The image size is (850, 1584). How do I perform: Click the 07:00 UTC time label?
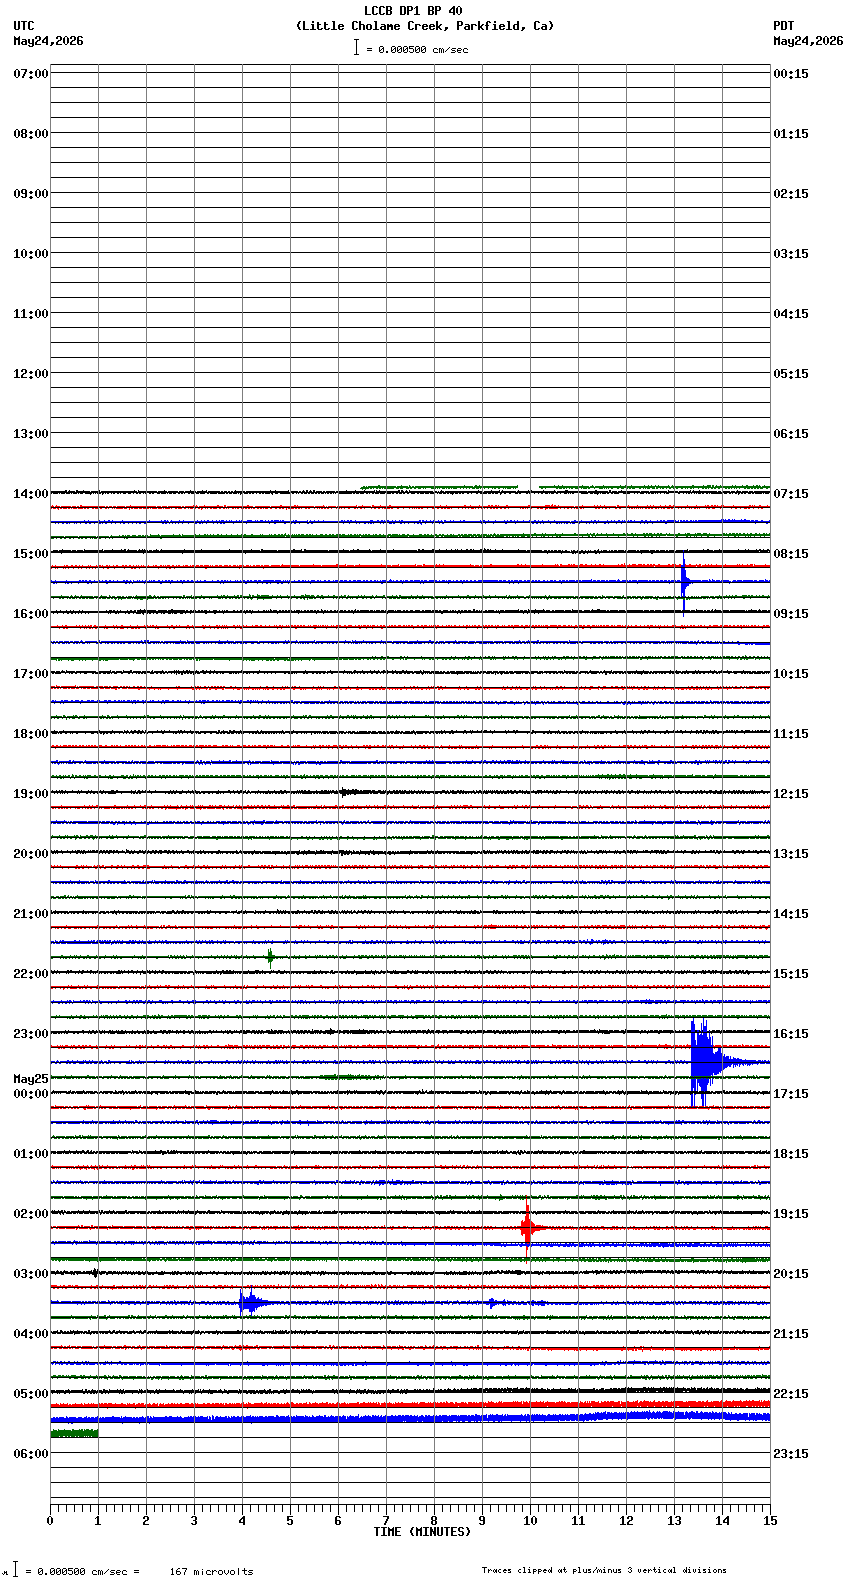(31, 74)
